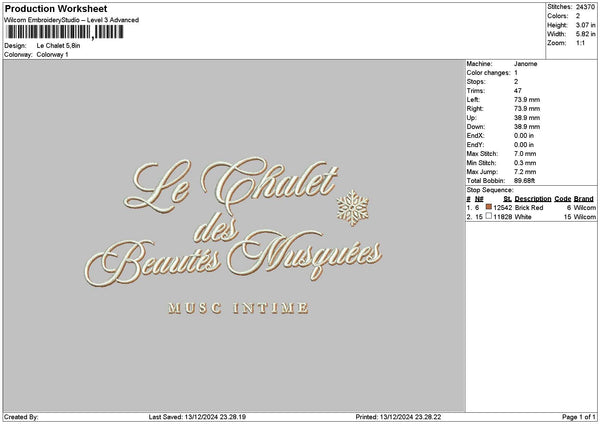Click the Colorway 1 label
The image size is (600, 424).
(52, 54)
